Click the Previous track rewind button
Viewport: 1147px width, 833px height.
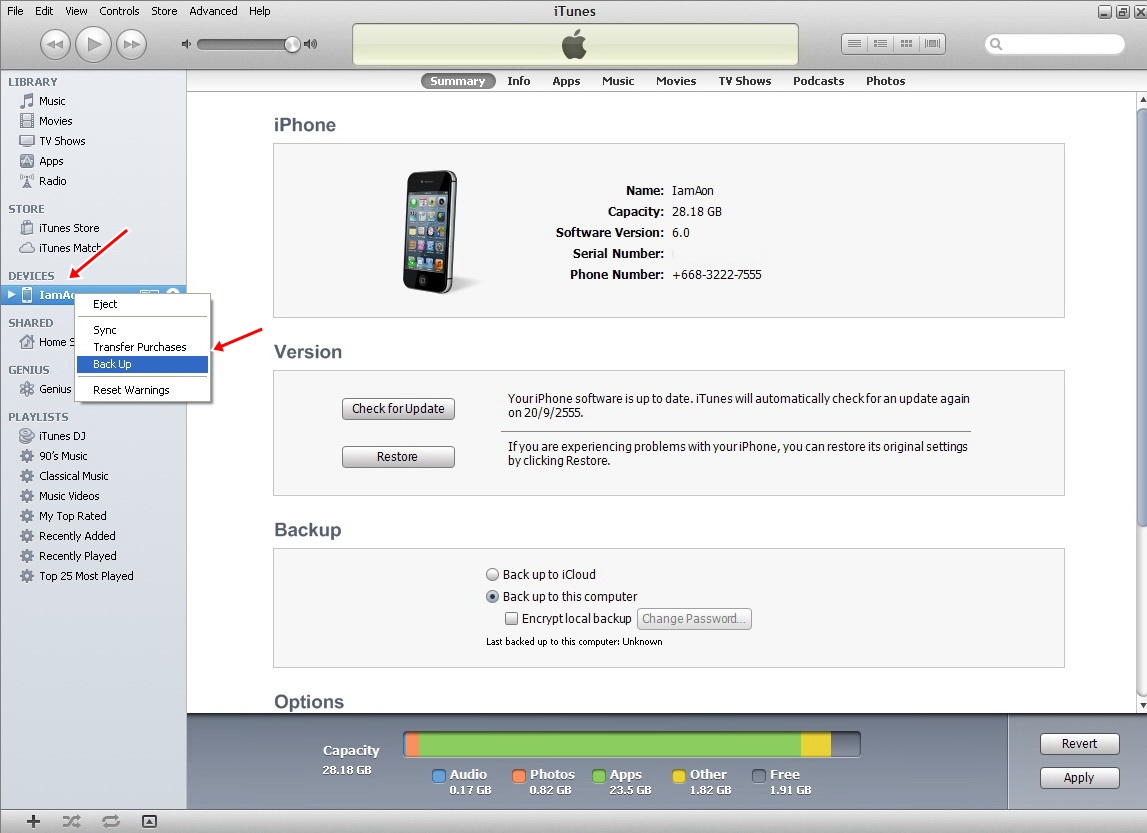click(56, 44)
